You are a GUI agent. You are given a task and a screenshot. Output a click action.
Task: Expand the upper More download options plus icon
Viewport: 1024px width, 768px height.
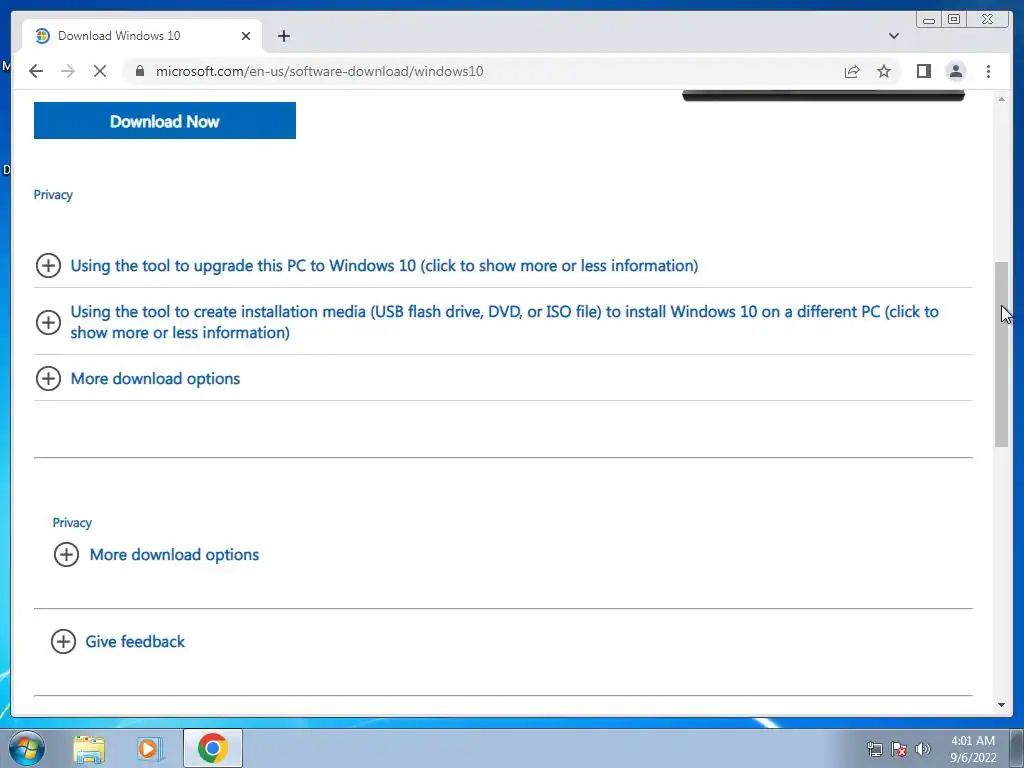[48, 378]
